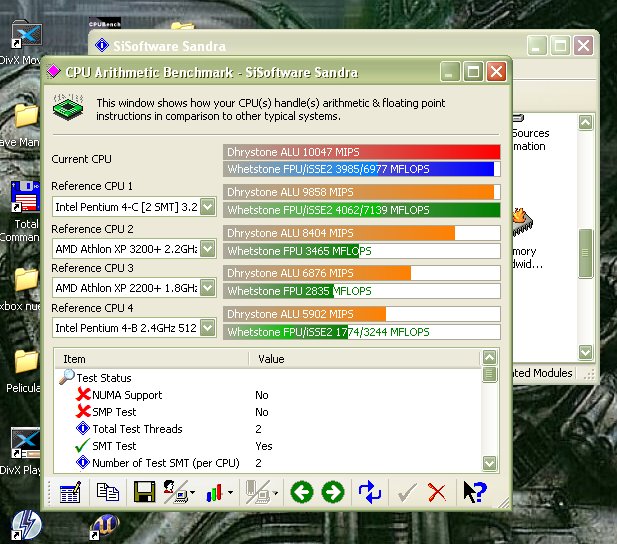Viewport: 617px width, 544px height.
Task: Open the Reference CPU 1 dropdown
Action: pos(208,206)
